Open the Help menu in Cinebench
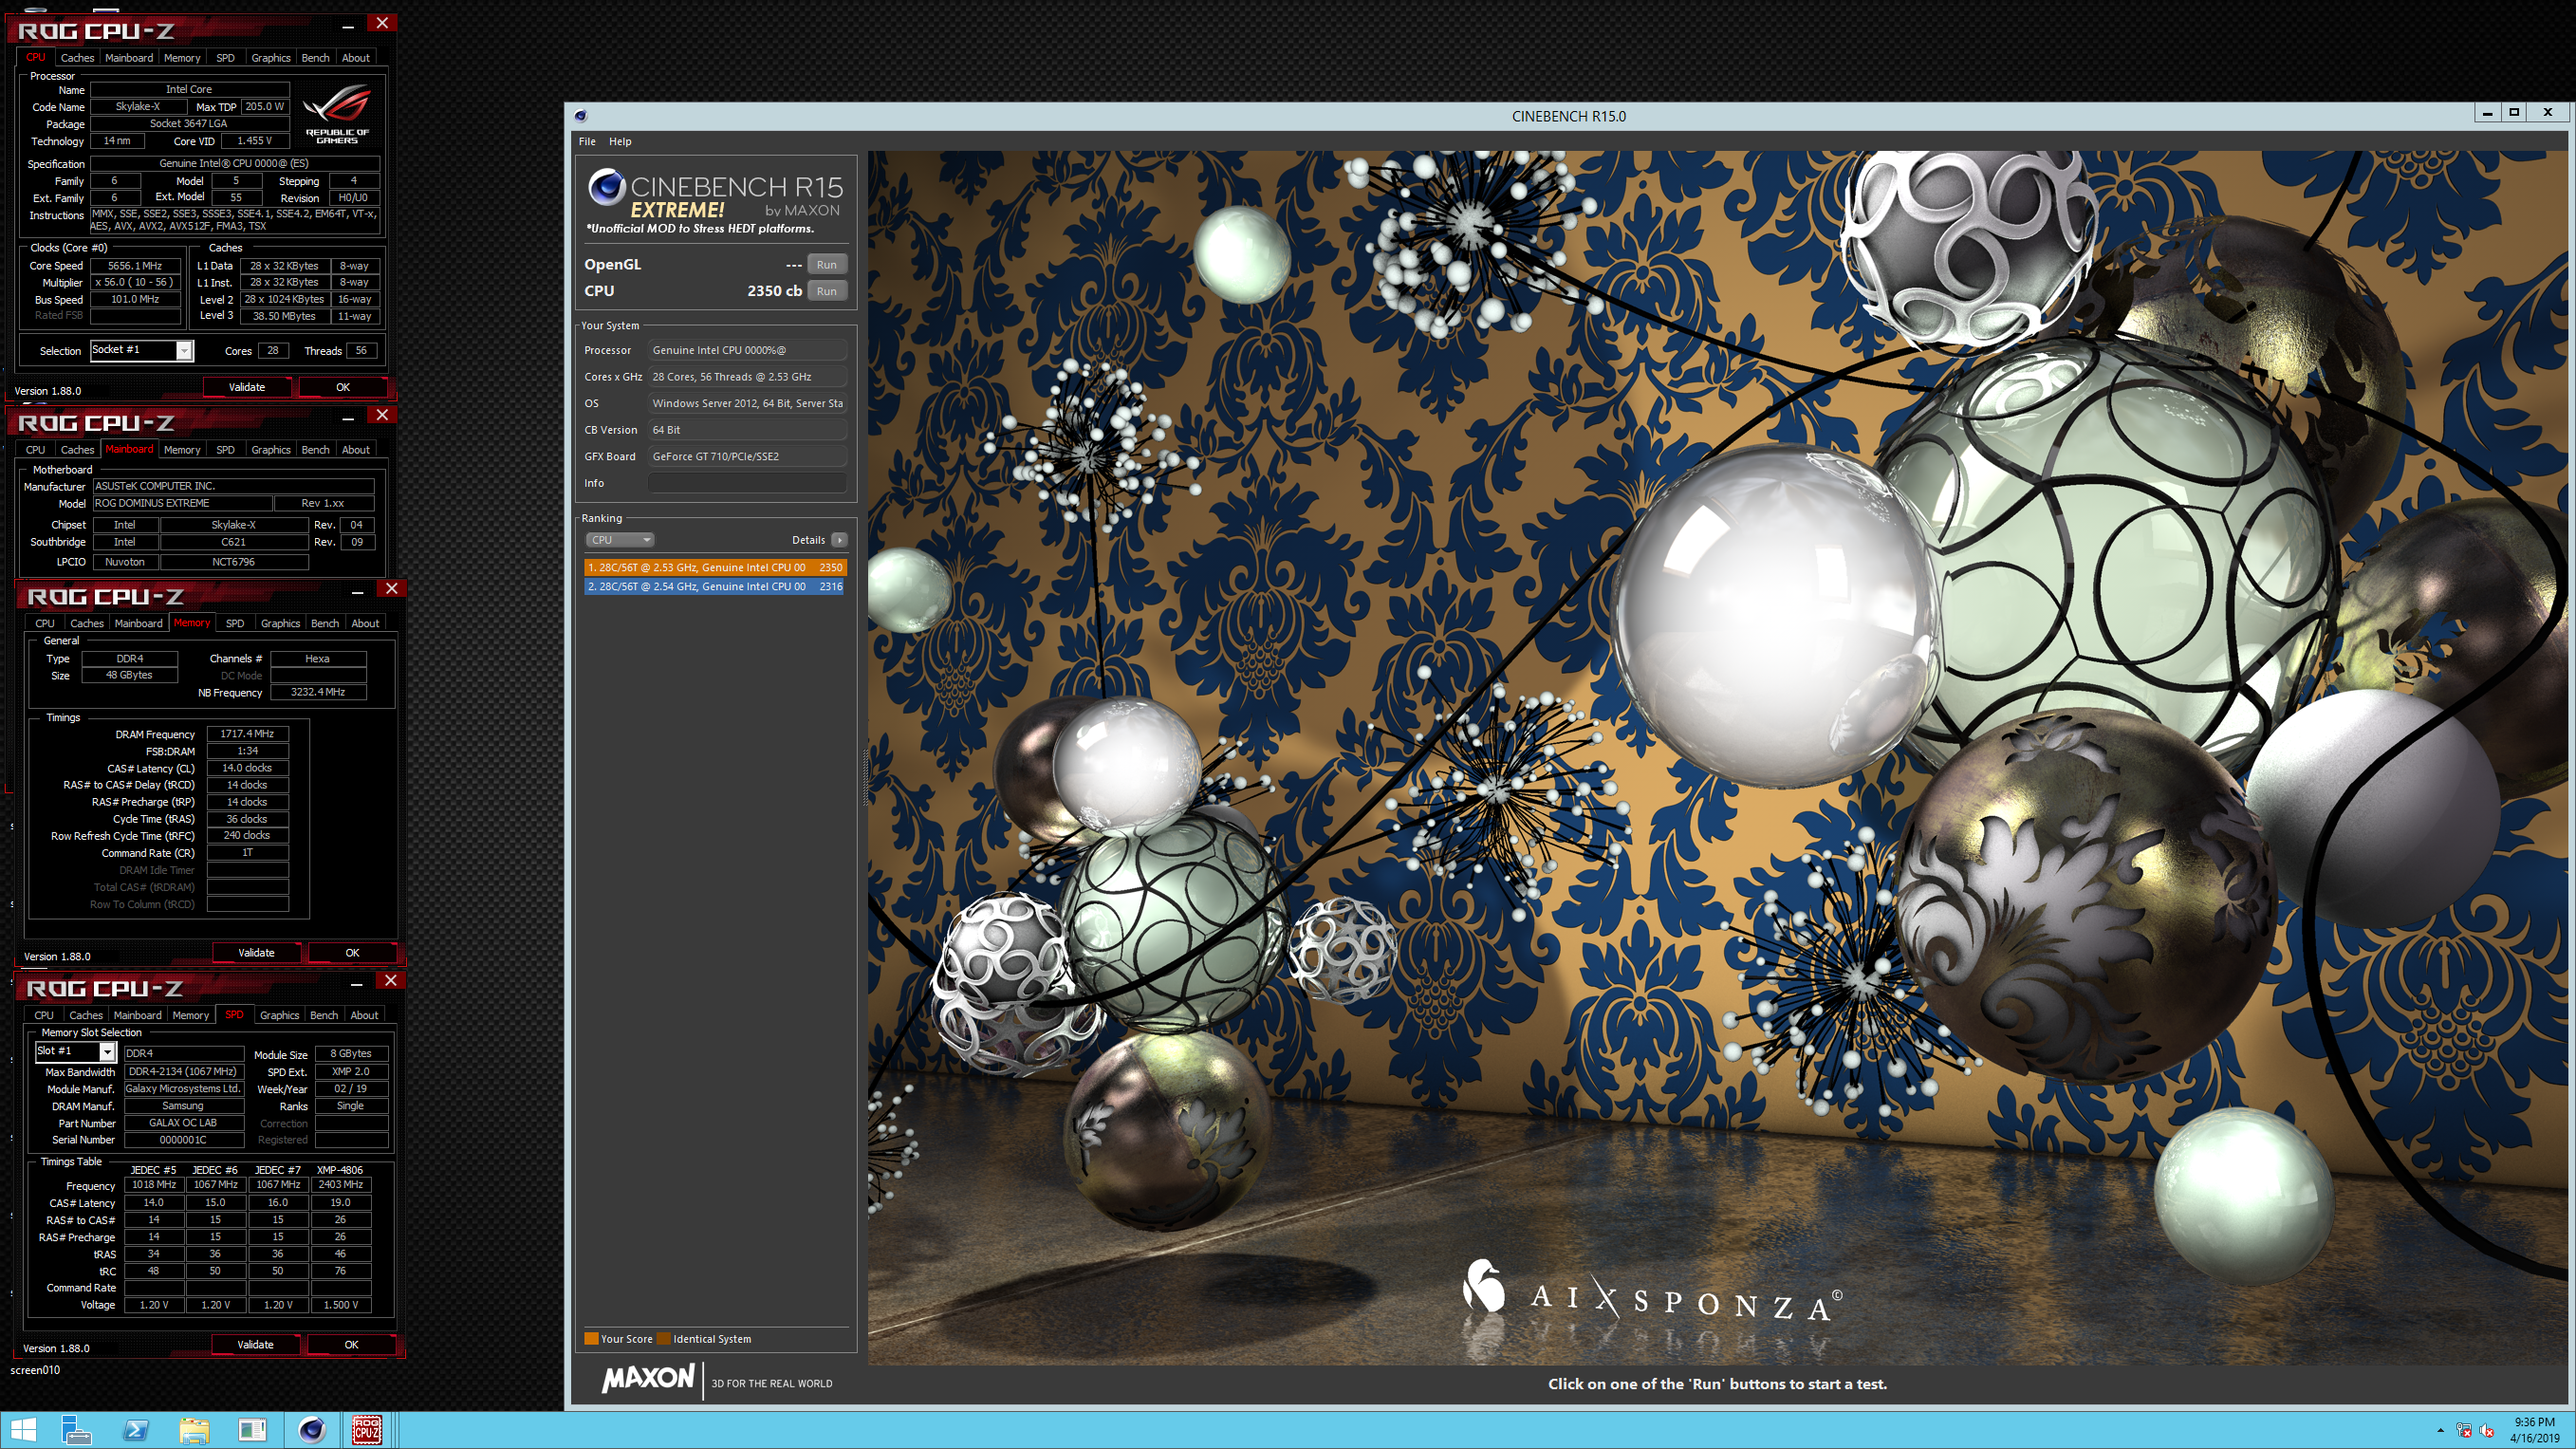This screenshot has height=1449, width=2576. point(620,142)
